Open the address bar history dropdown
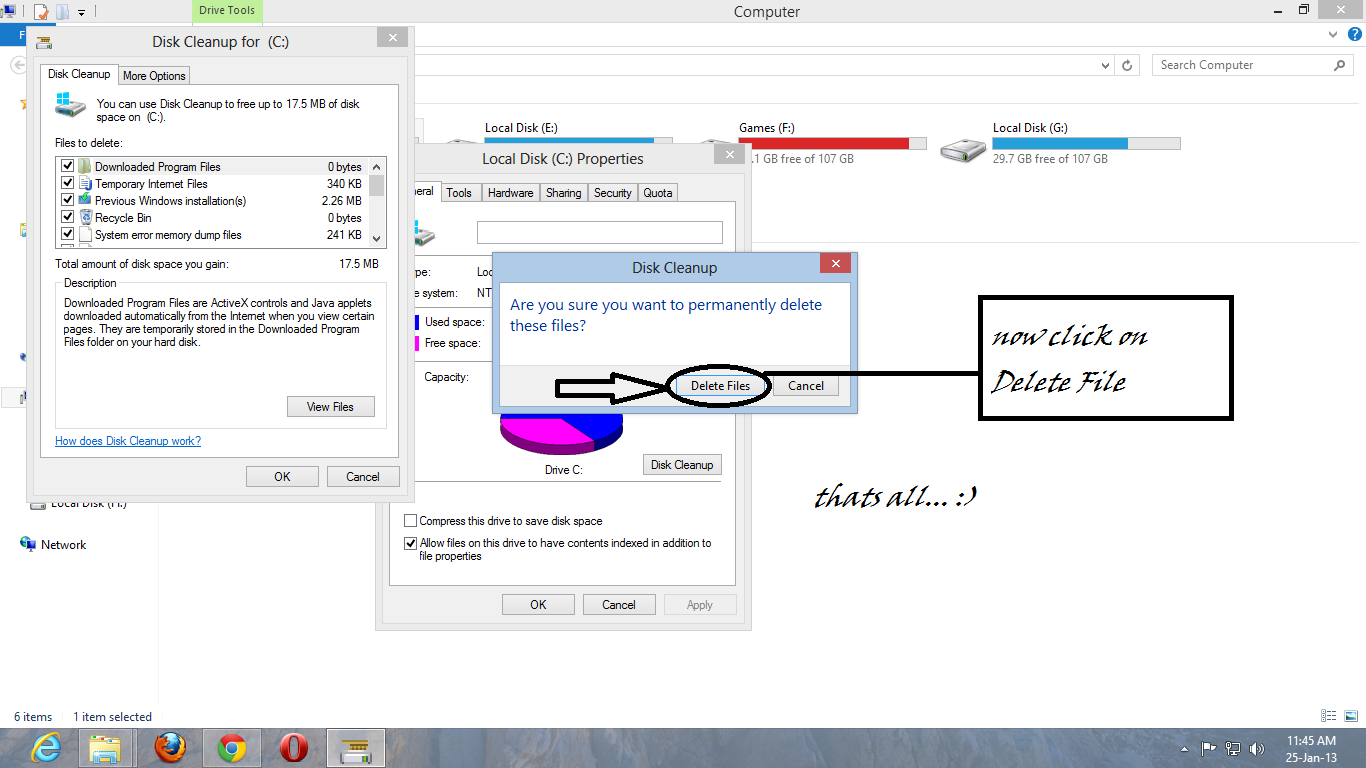This screenshot has width=1366, height=768. [1105, 64]
